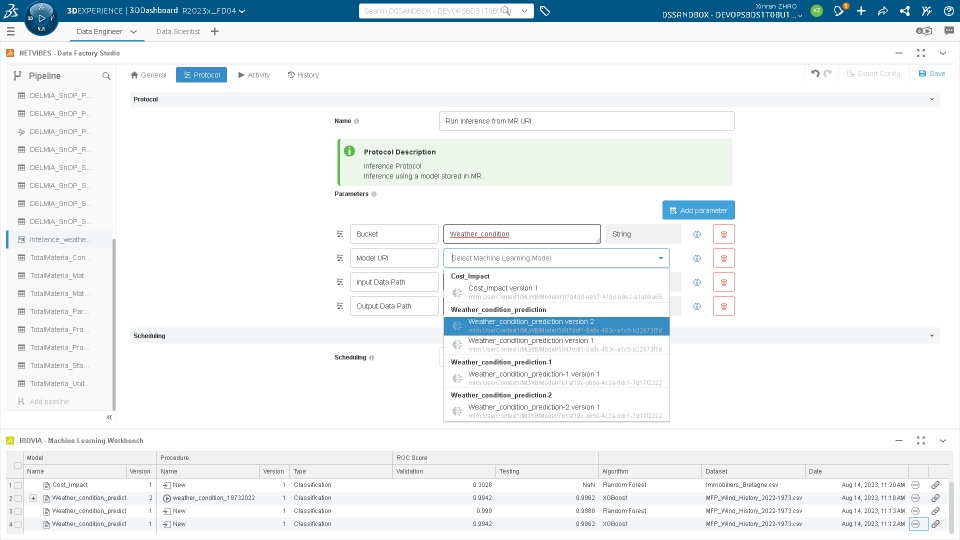Select the Inference_weathe... pipeline item

[59, 239]
